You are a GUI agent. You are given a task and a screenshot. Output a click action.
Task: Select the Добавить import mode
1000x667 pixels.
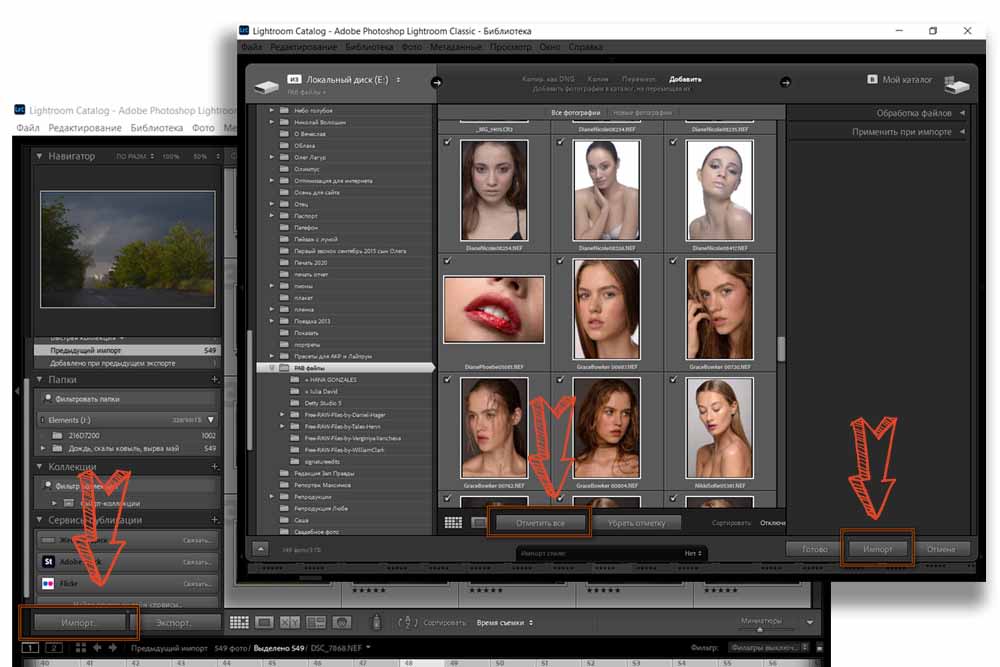click(x=685, y=79)
